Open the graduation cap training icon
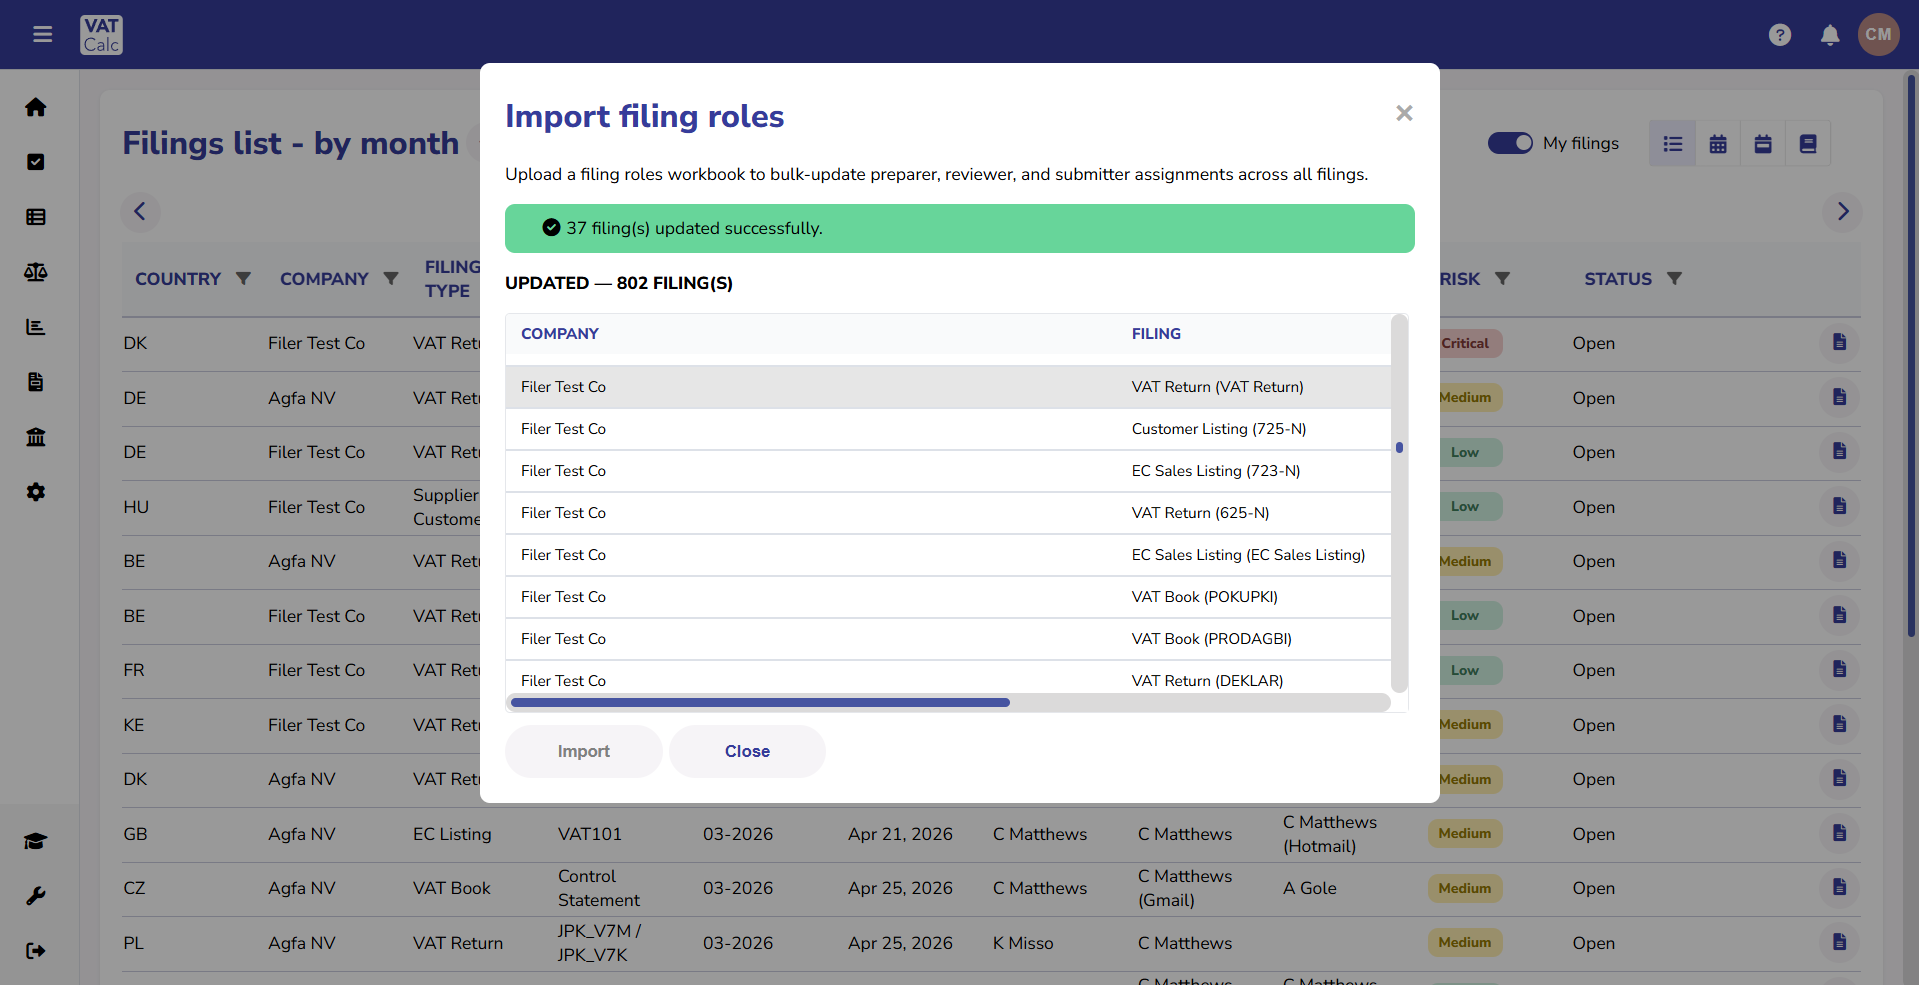Image resolution: width=1919 pixels, height=985 pixels. coord(36,841)
